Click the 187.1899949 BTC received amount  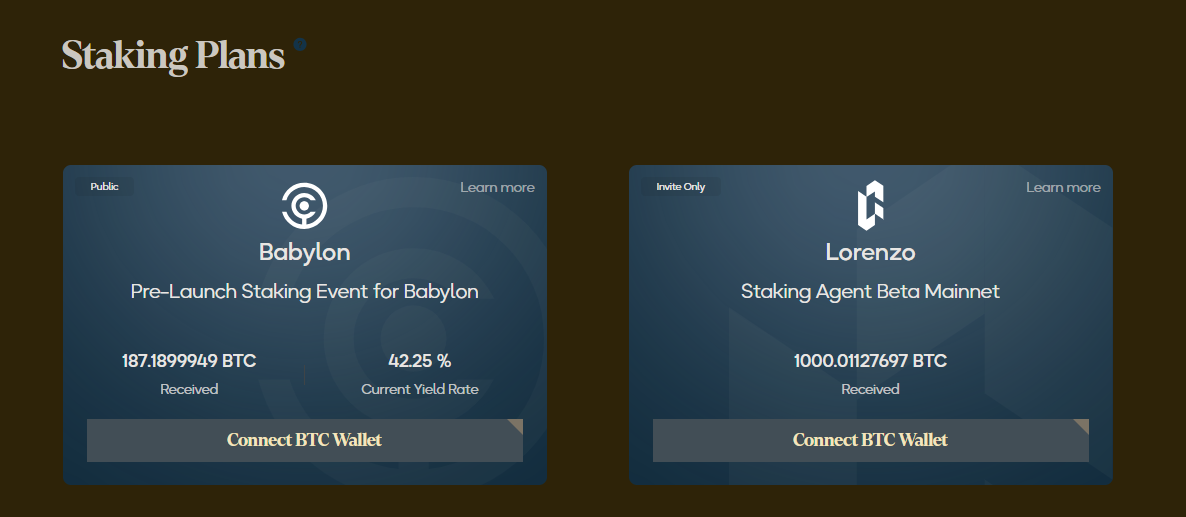(189, 361)
